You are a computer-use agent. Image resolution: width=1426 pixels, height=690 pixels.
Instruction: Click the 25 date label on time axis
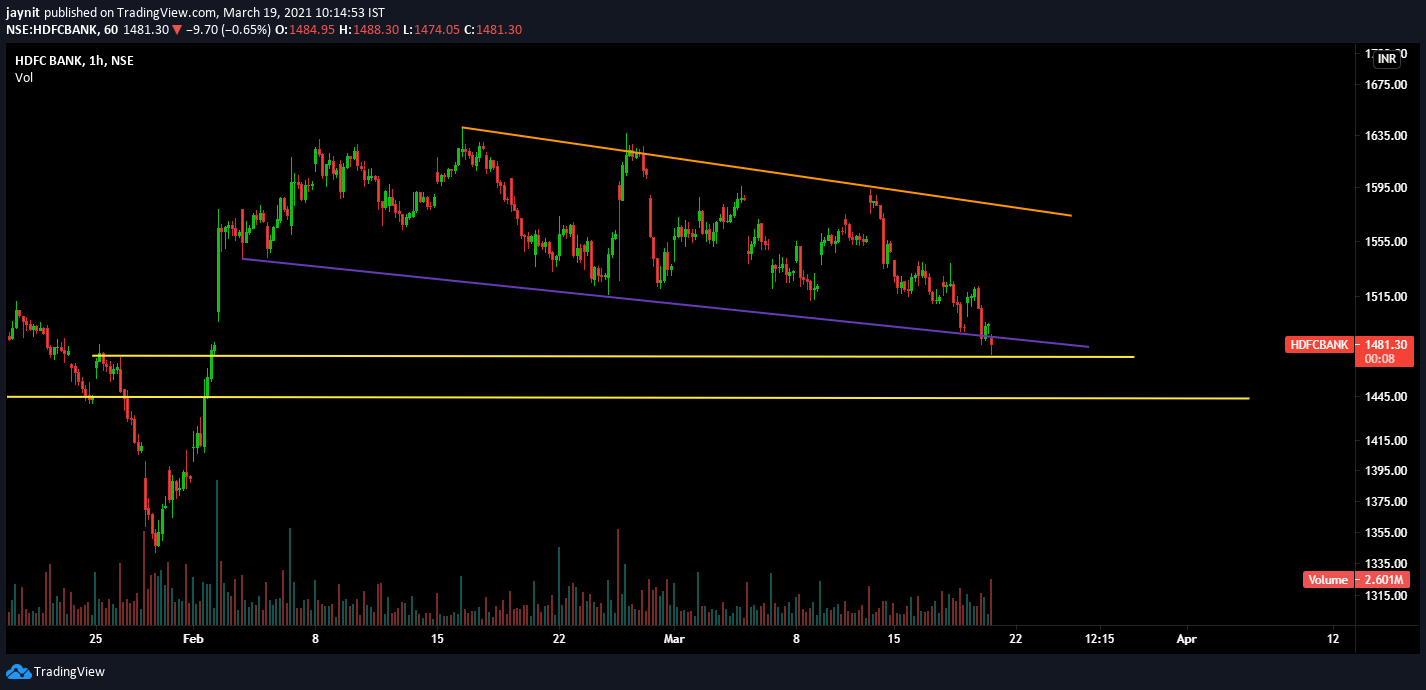click(96, 638)
